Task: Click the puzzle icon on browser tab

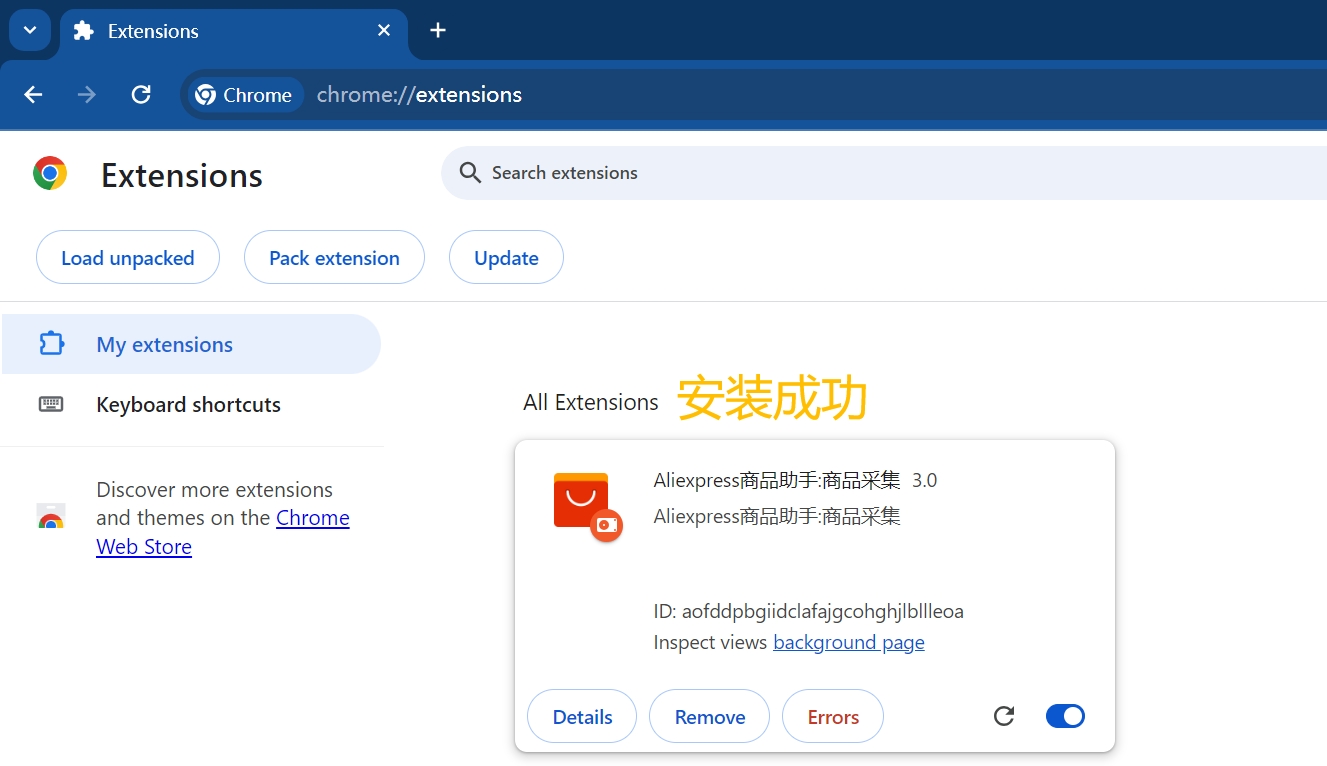Action: 84,31
